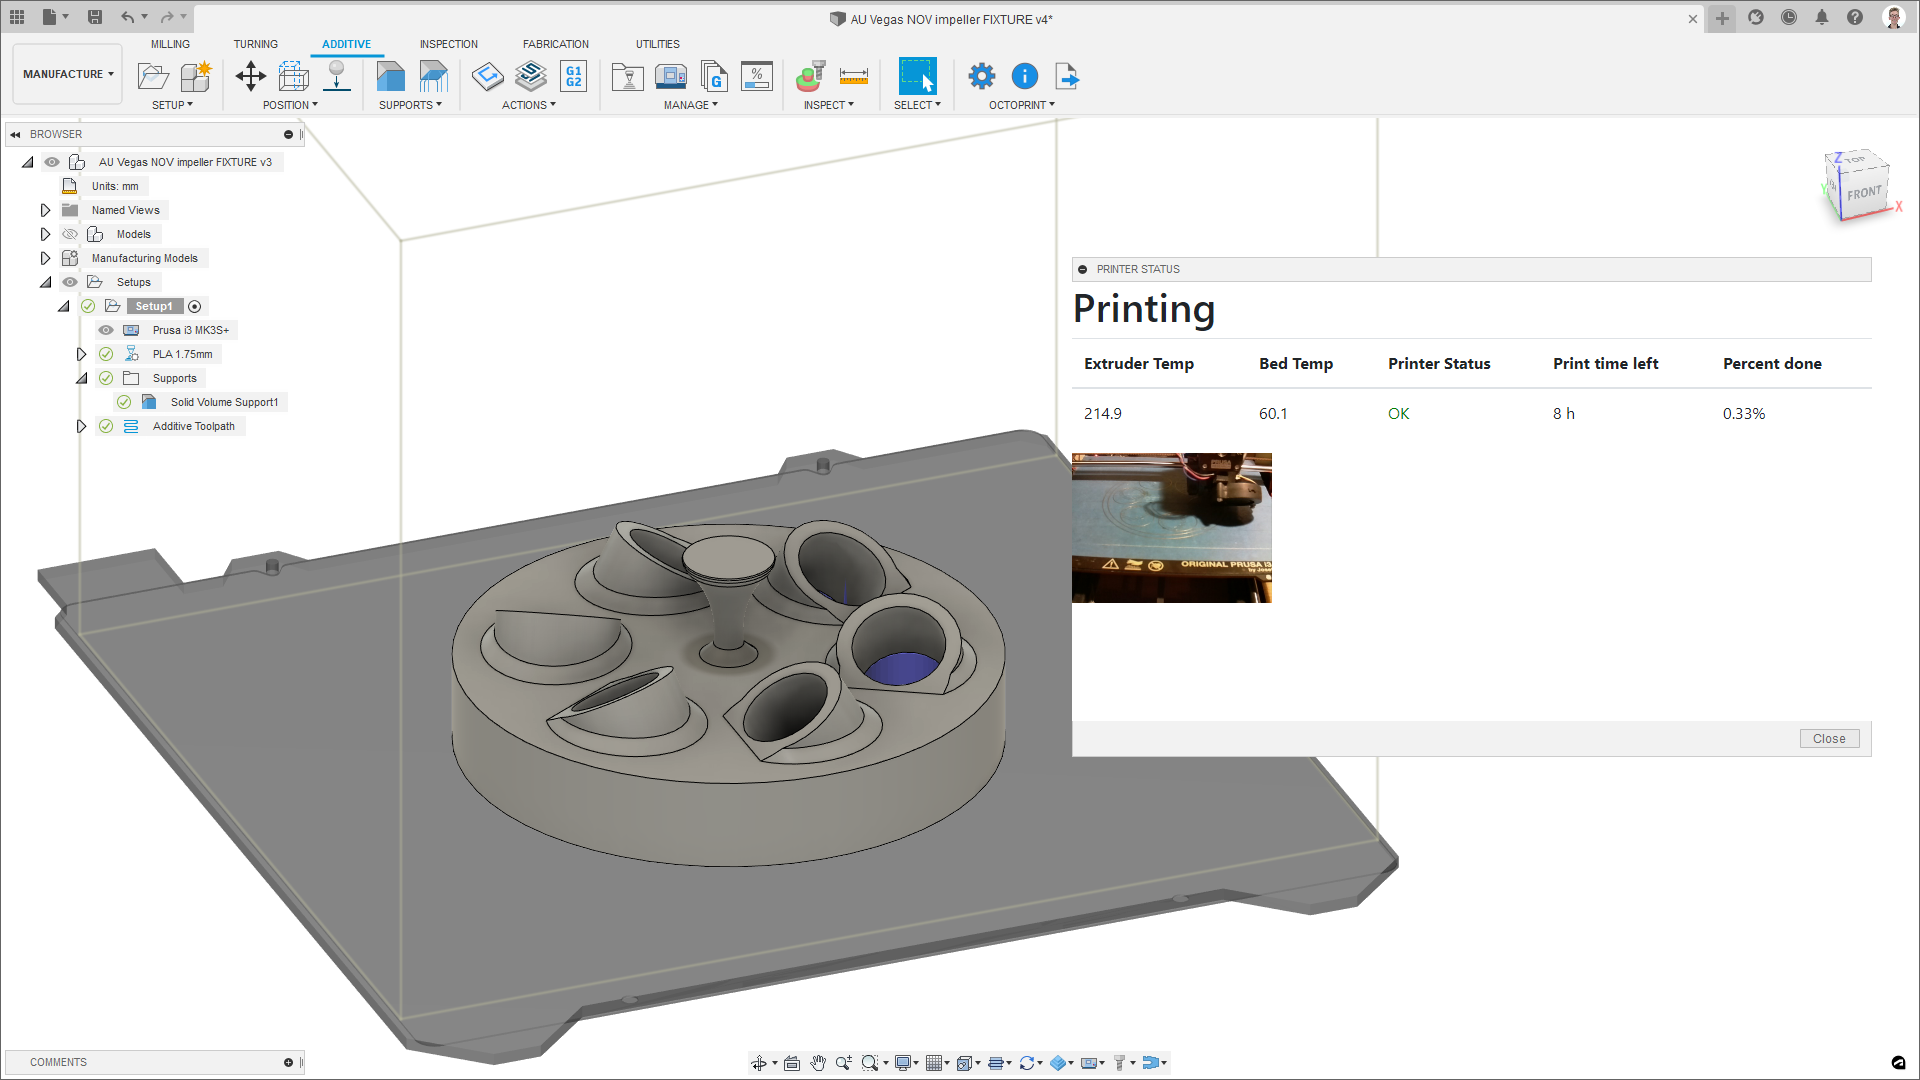1920x1080 pixels.
Task: Open the OCTOPRINT menu label
Action: [1021, 105]
